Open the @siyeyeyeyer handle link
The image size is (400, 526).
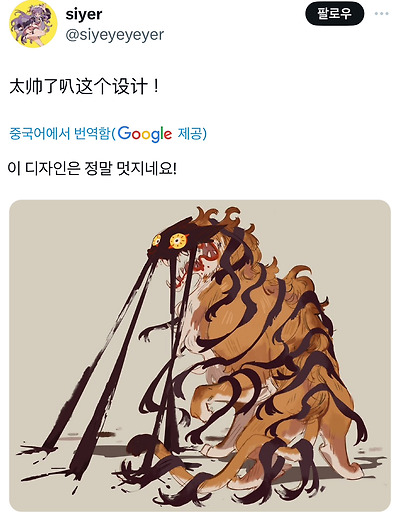pos(115,35)
